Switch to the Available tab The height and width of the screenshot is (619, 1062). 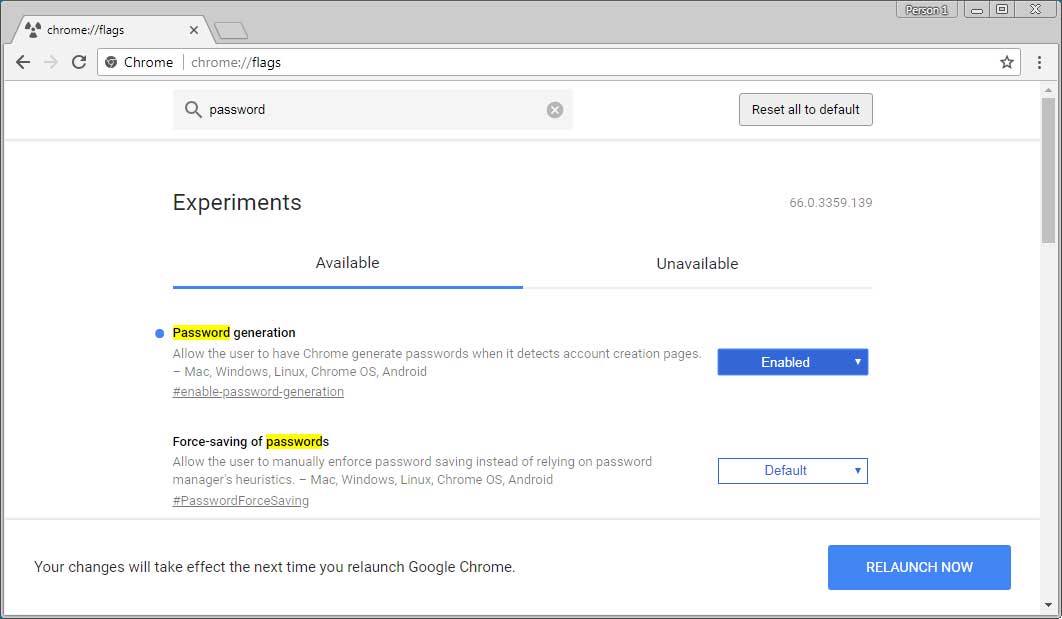347,263
